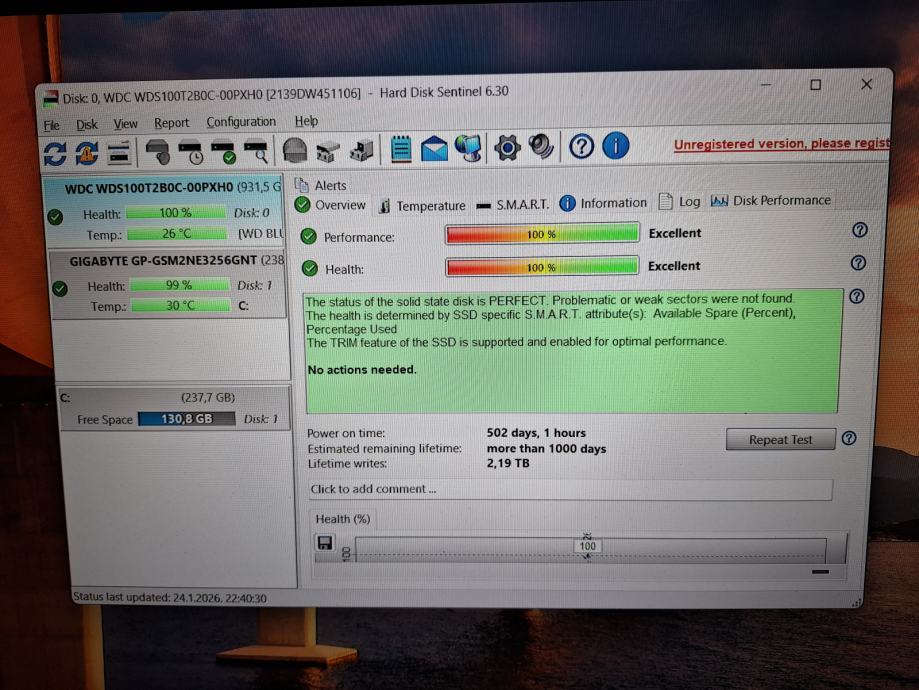Click Unregistered version registration link
This screenshot has height=690, width=919.
(782, 144)
